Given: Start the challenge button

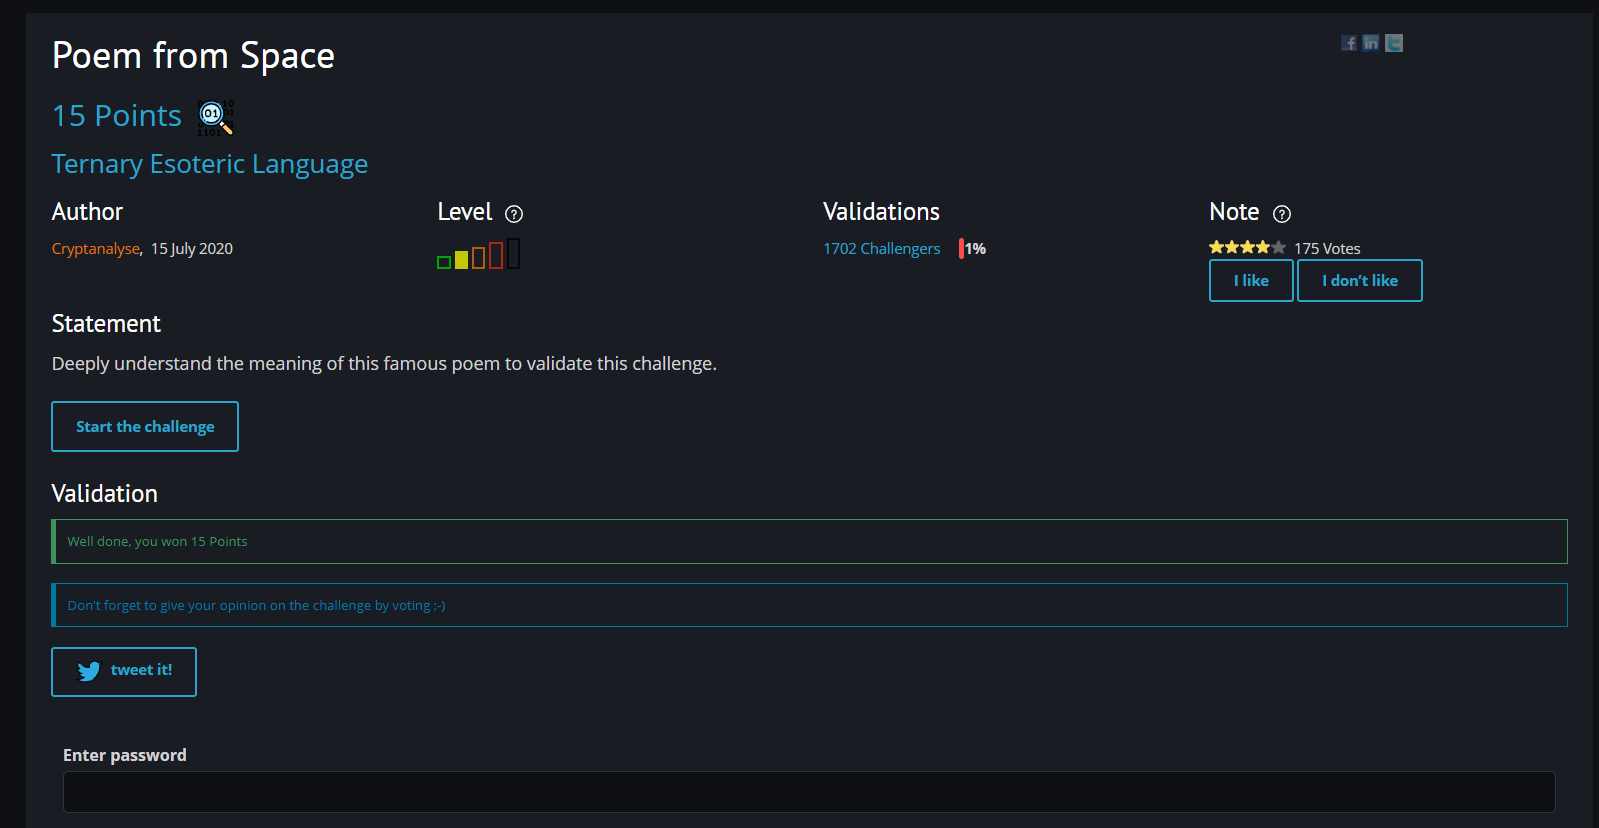Looking at the screenshot, I should [145, 427].
